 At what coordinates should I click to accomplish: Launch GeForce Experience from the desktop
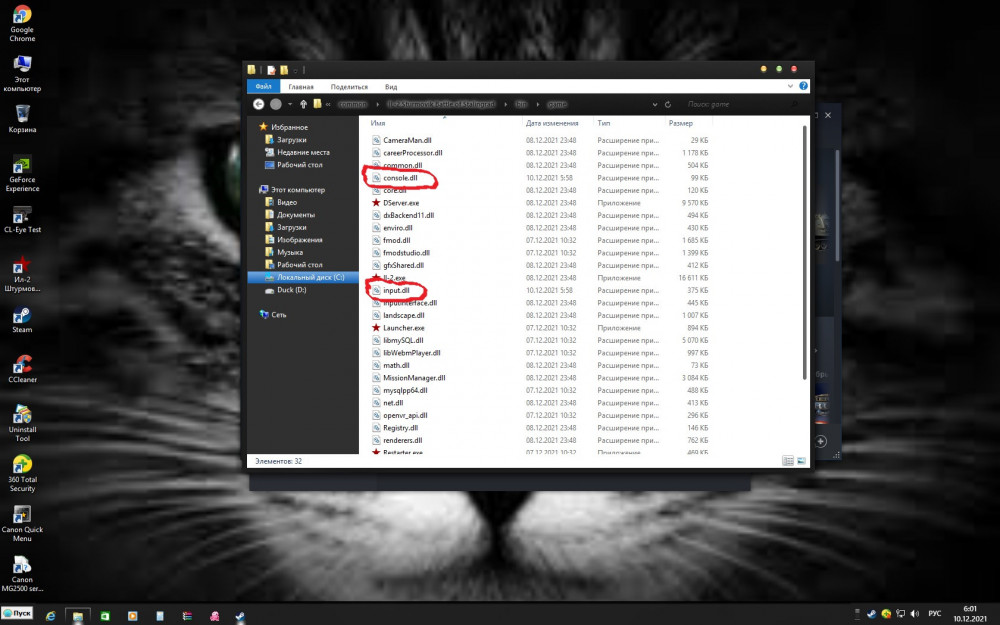22,173
